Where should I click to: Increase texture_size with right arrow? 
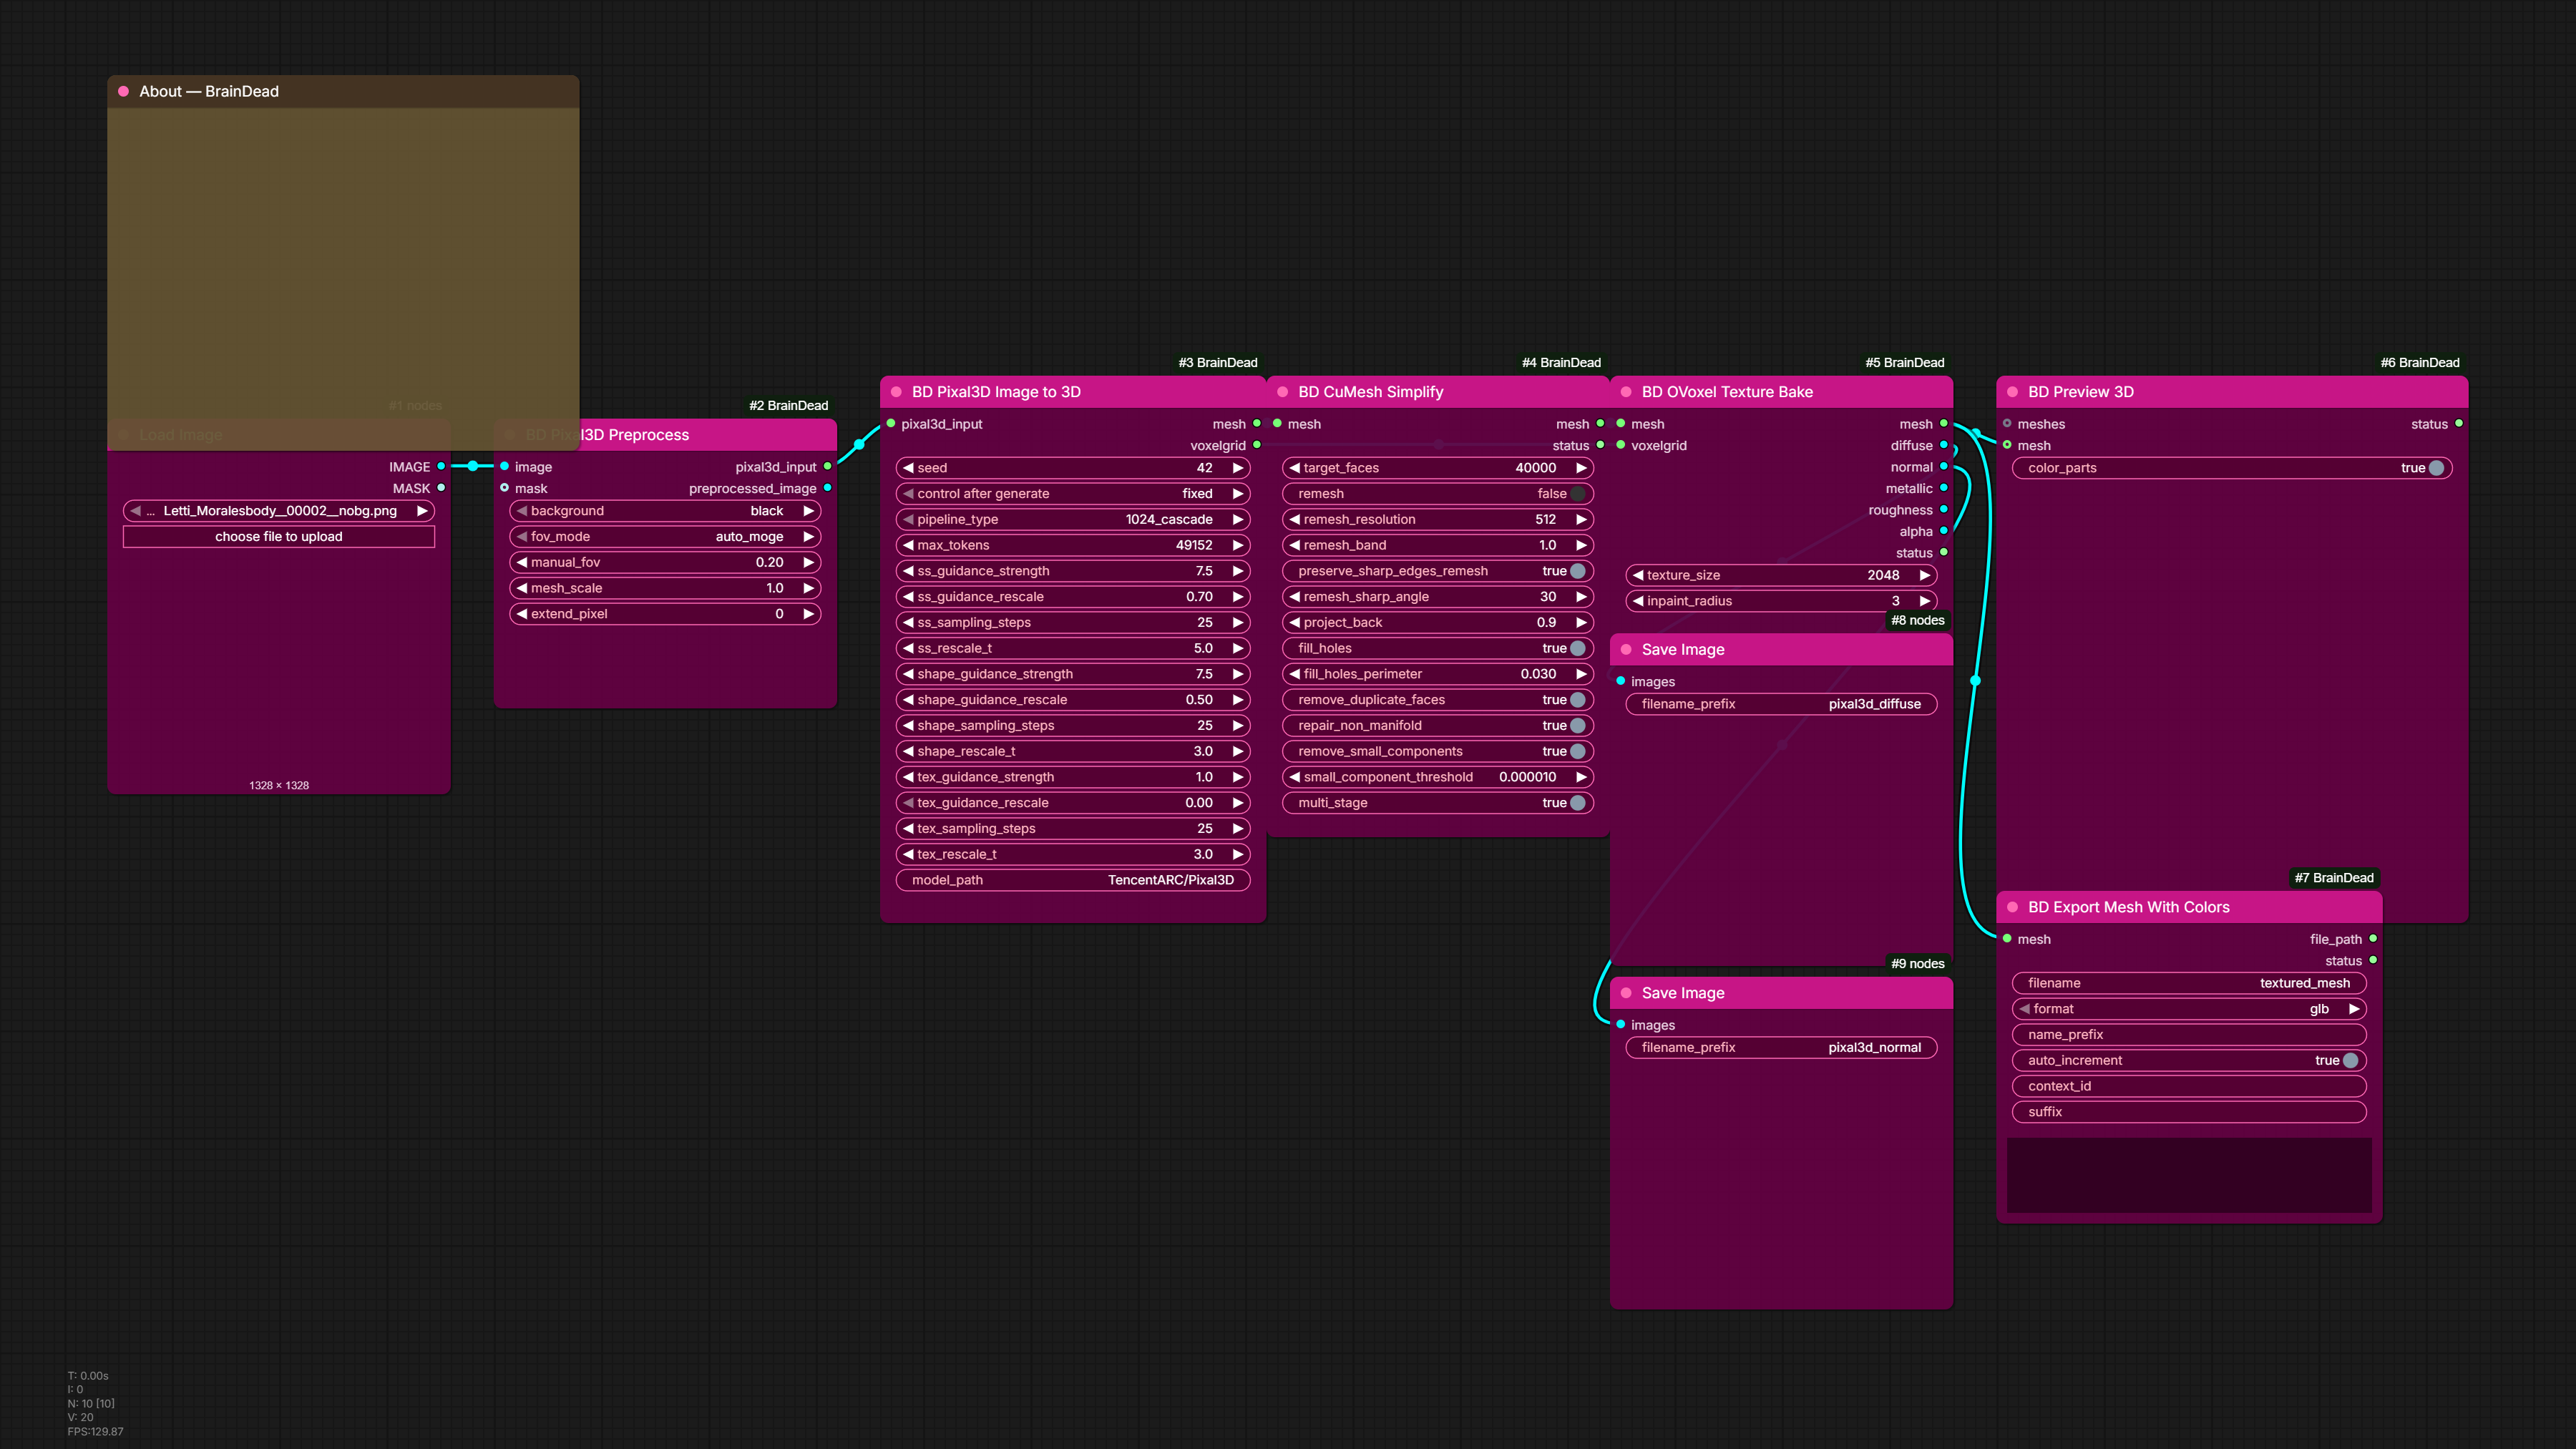tap(1924, 575)
